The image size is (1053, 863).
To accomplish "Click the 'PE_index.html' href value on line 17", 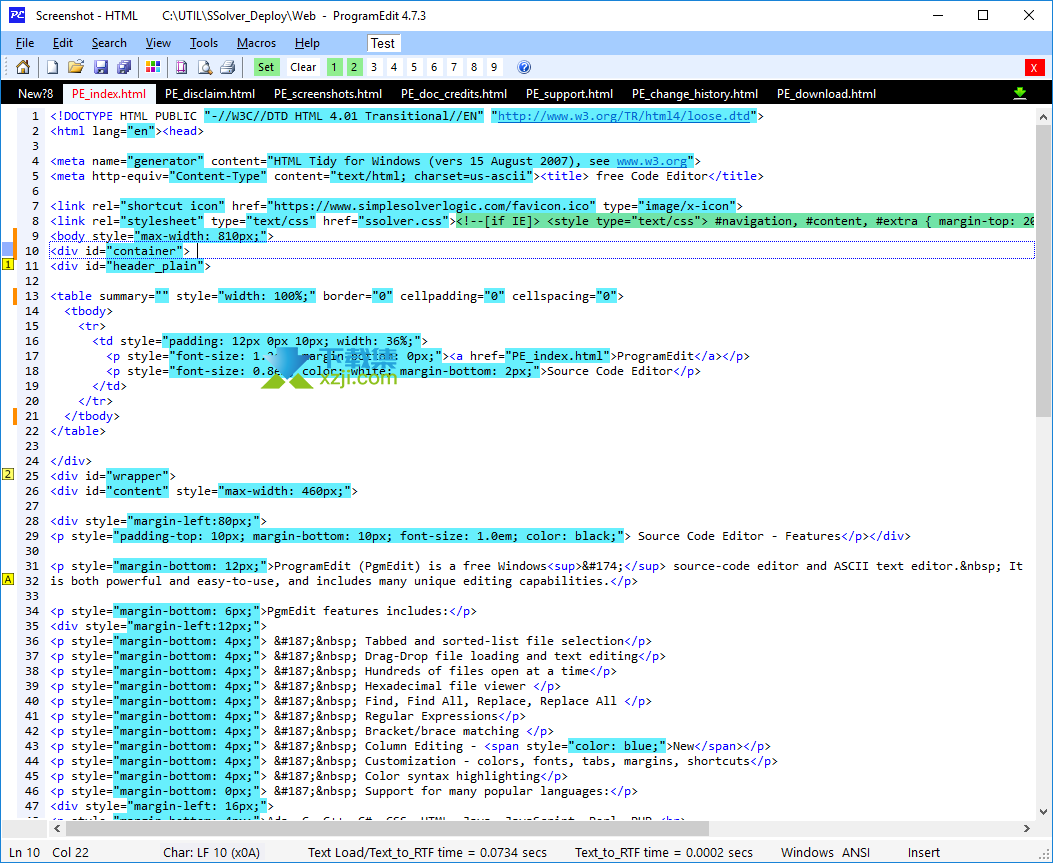I will 557,356.
